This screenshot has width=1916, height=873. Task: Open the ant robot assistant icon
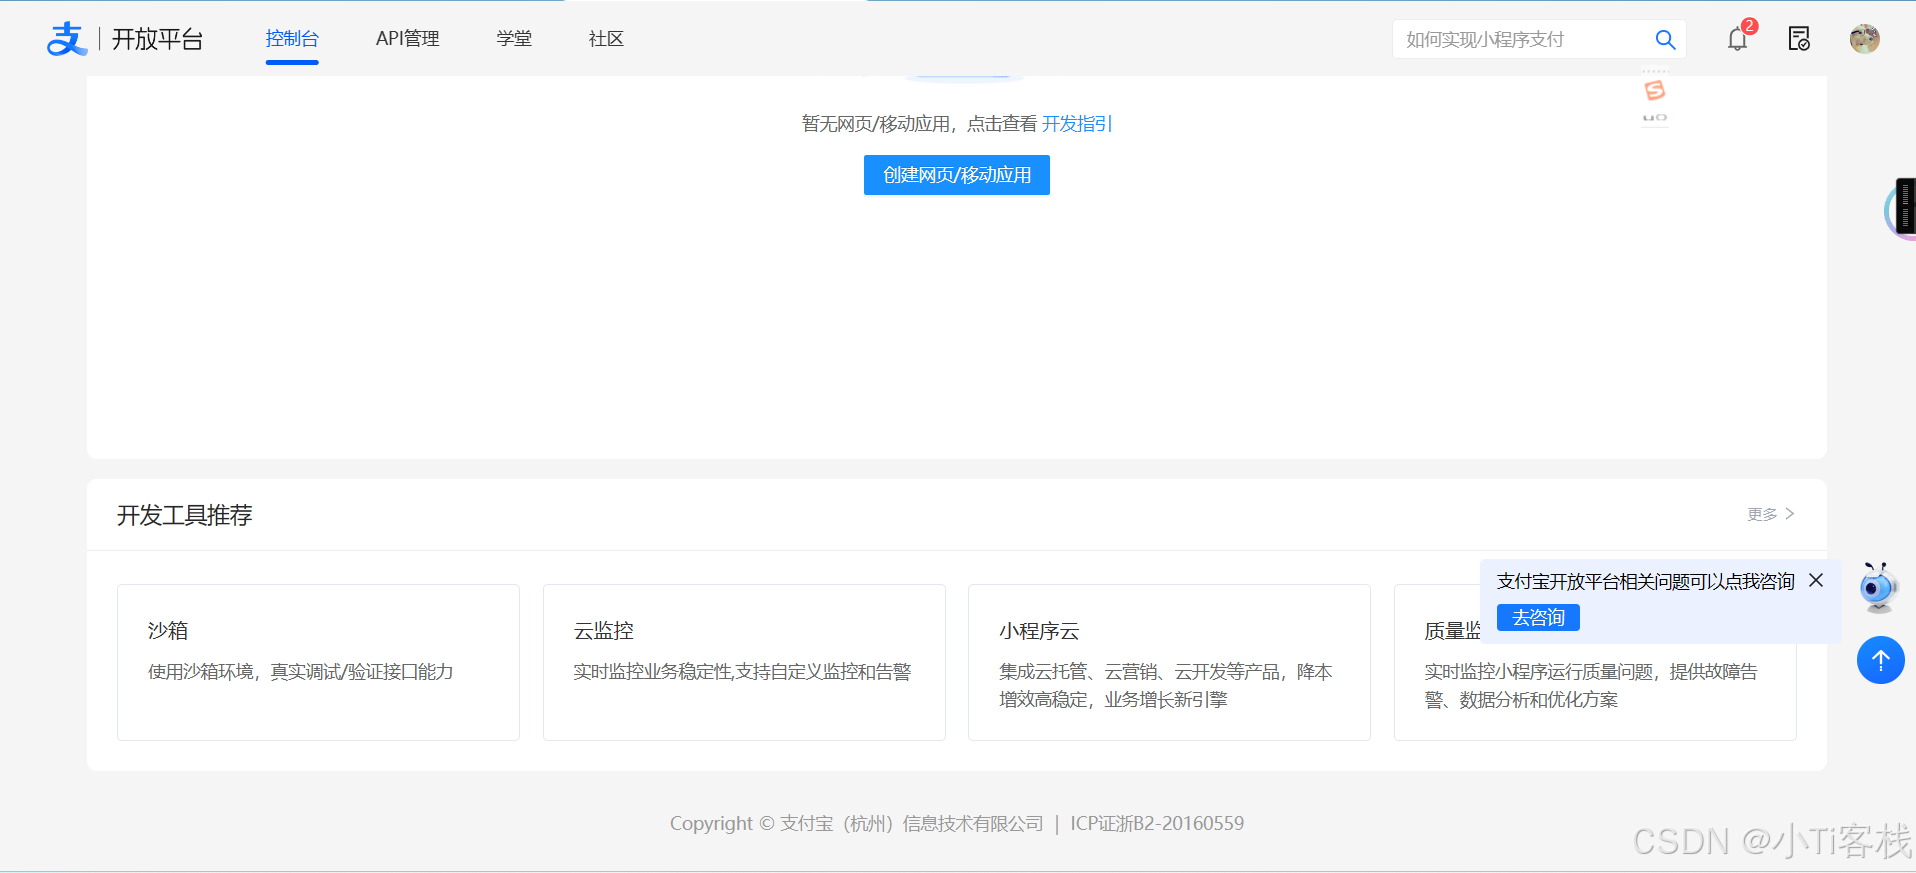point(1878,587)
